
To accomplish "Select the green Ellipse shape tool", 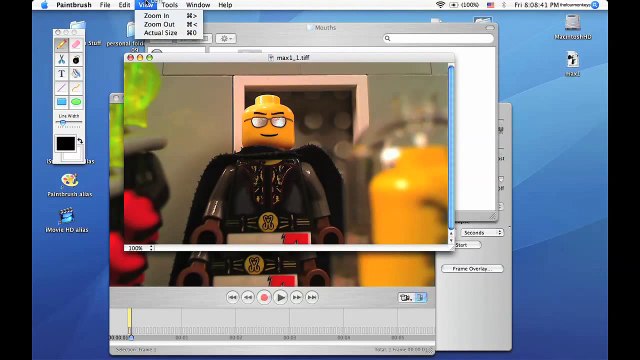I will click(x=76, y=102).
